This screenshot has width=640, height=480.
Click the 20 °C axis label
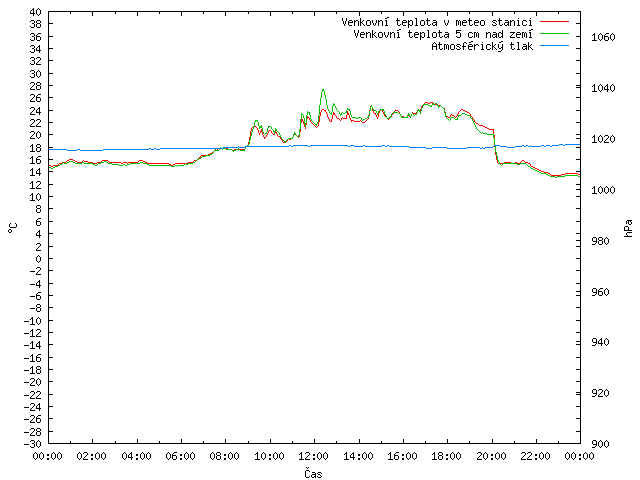(x=36, y=135)
